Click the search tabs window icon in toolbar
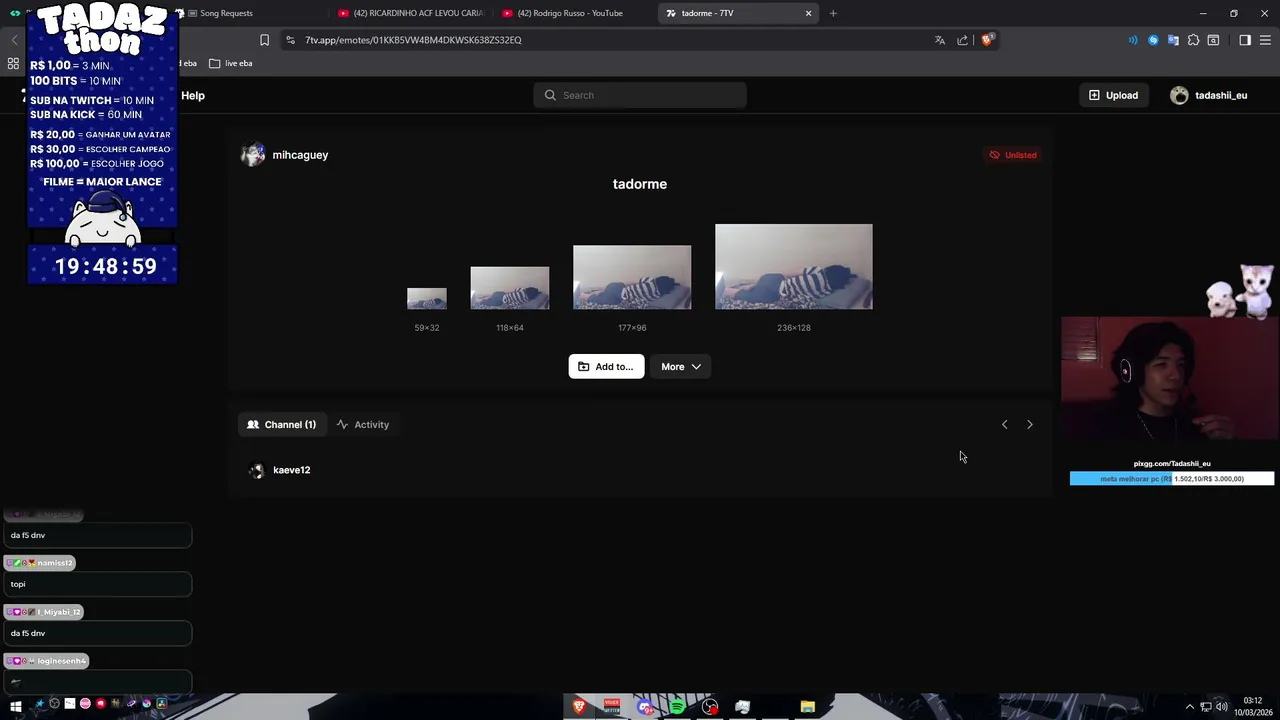Screen dimensions: 1280x720 click(x=1213, y=40)
